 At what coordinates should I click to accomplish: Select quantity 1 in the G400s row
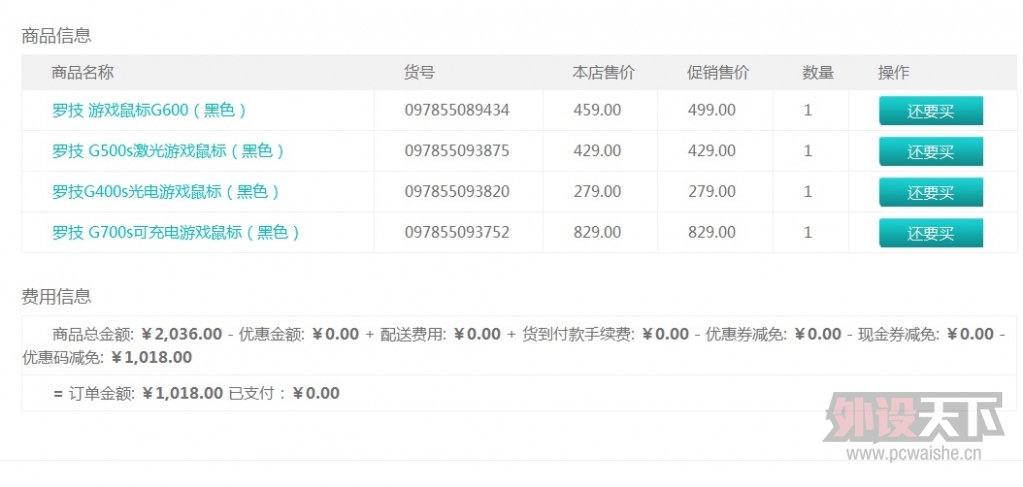[x=808, y=191]
